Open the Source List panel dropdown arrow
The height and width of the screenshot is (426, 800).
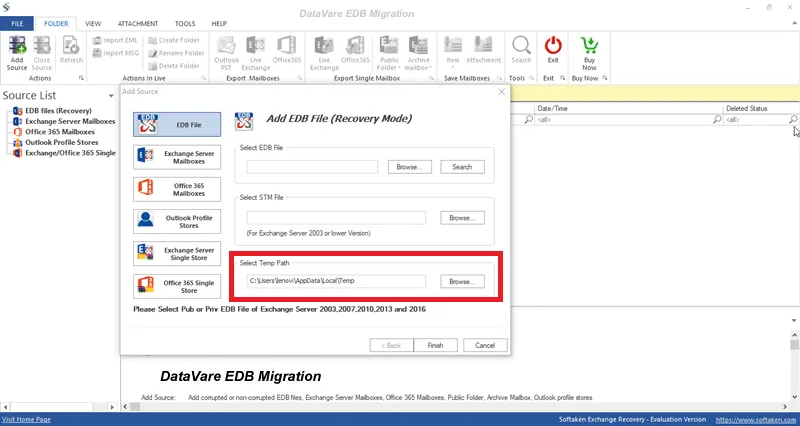coord(111,96)
